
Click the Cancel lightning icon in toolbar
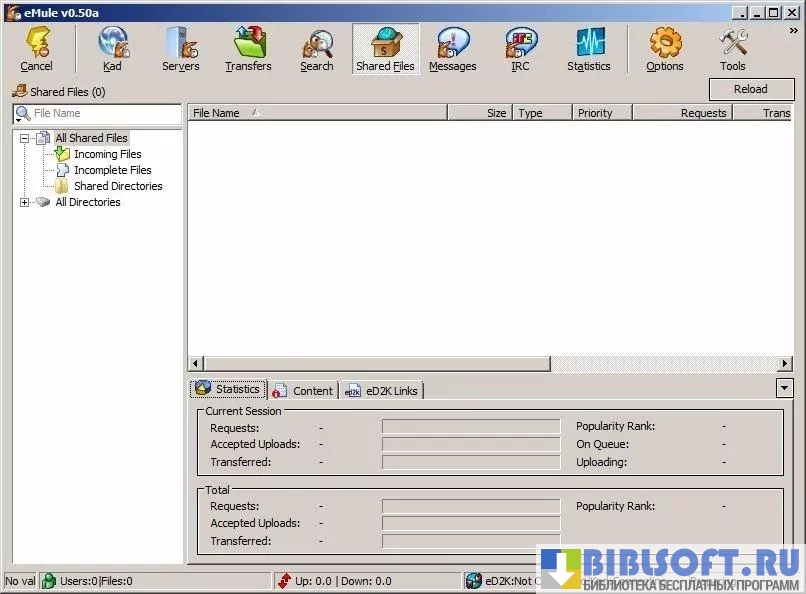point(37,49)
